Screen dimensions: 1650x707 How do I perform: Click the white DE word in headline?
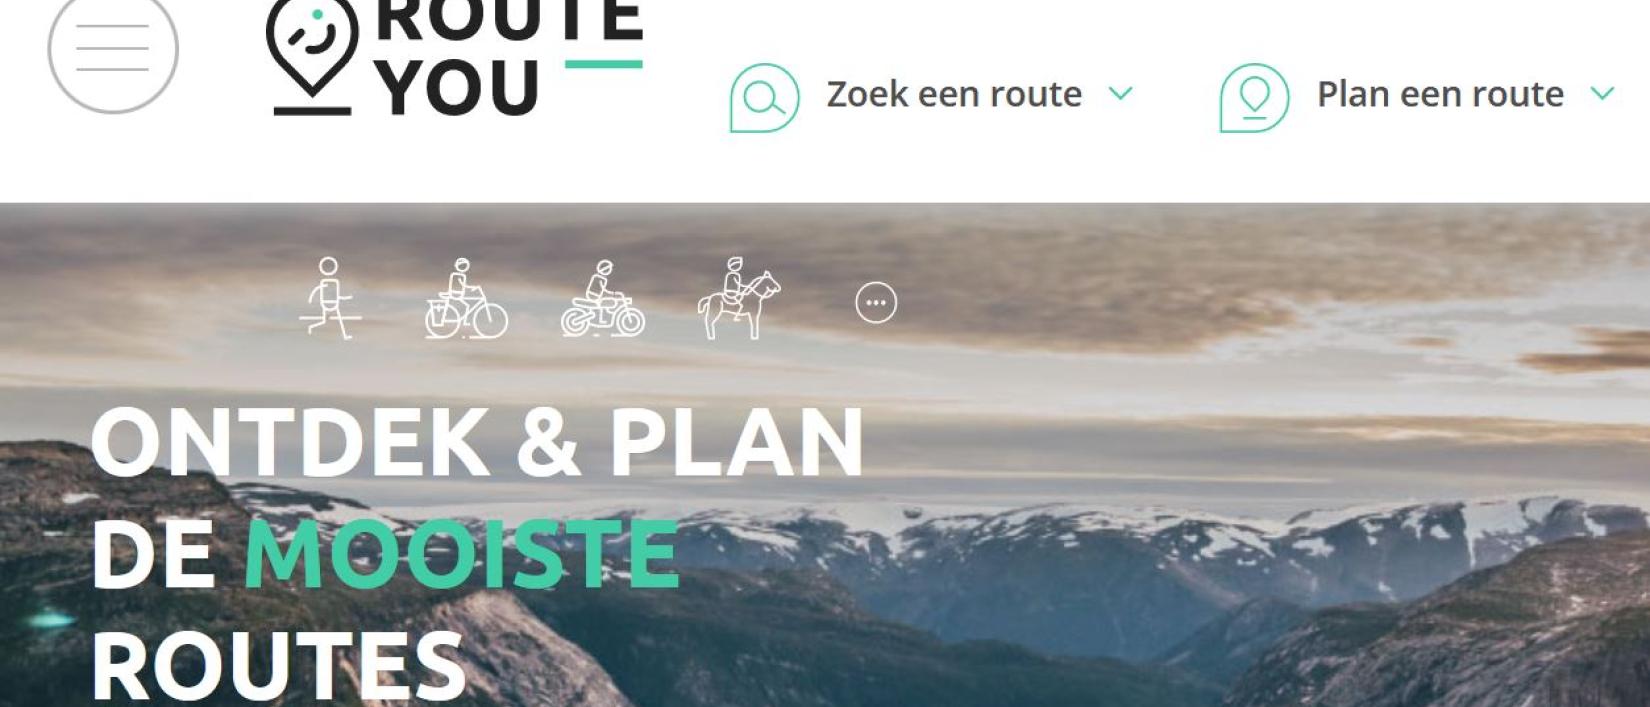(x=153, y=553)
